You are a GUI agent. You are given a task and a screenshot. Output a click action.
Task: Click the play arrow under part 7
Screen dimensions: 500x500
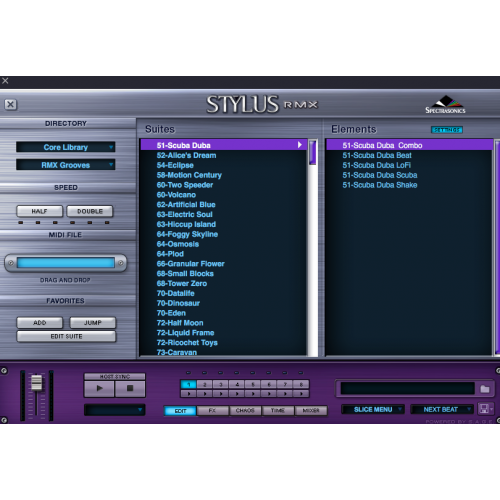tap(285, 394)
